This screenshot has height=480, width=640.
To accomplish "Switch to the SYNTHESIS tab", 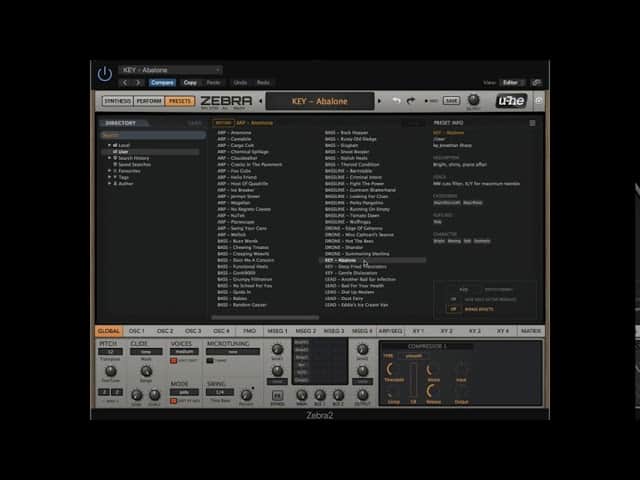I will click(118, 101).
